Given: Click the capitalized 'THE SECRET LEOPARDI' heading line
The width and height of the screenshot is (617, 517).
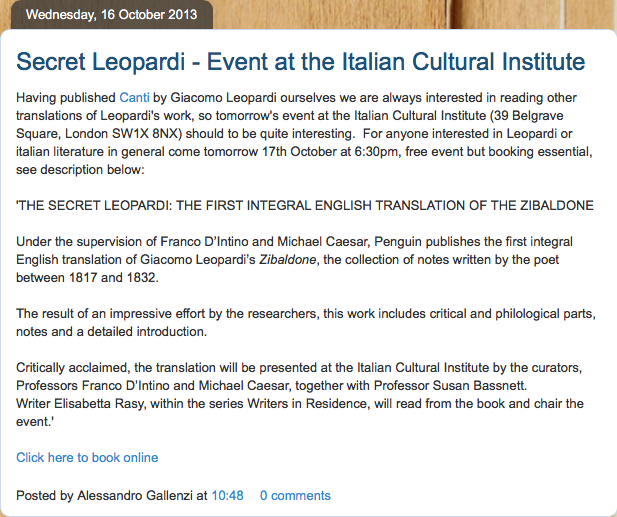Looking at the screenshot, I should point(305,205).
